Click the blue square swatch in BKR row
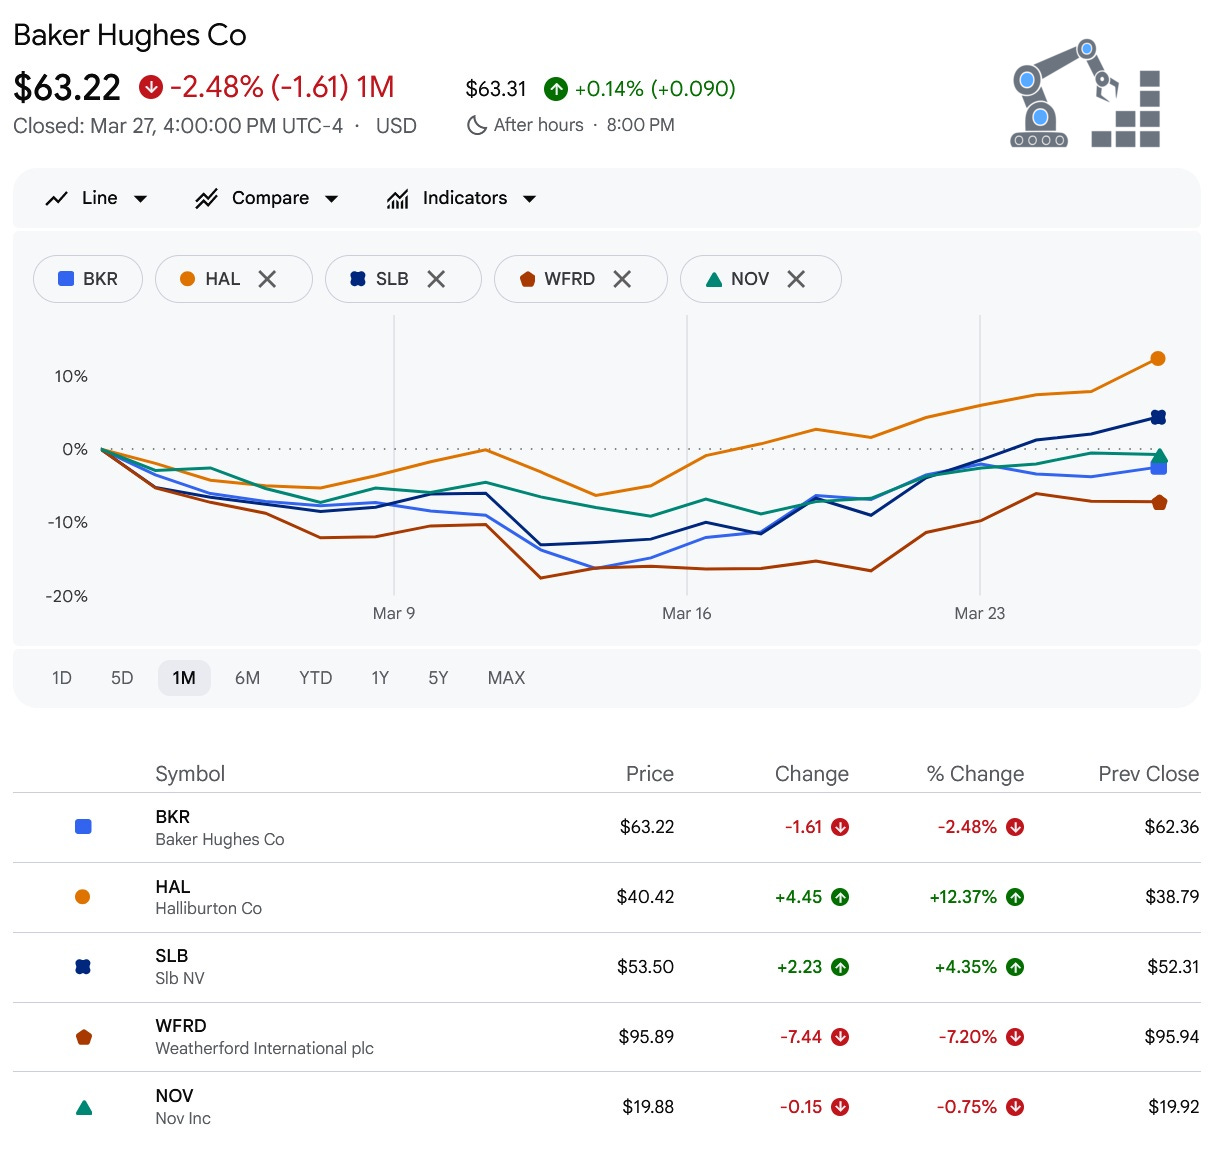 click(x=84, y=827)
